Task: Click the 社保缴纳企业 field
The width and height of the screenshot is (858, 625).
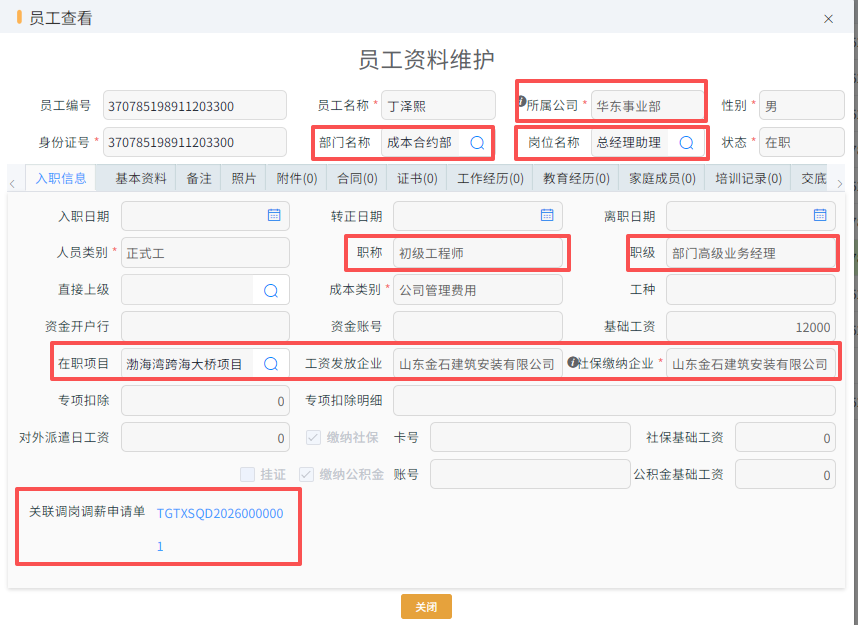Action: point(751,363)
